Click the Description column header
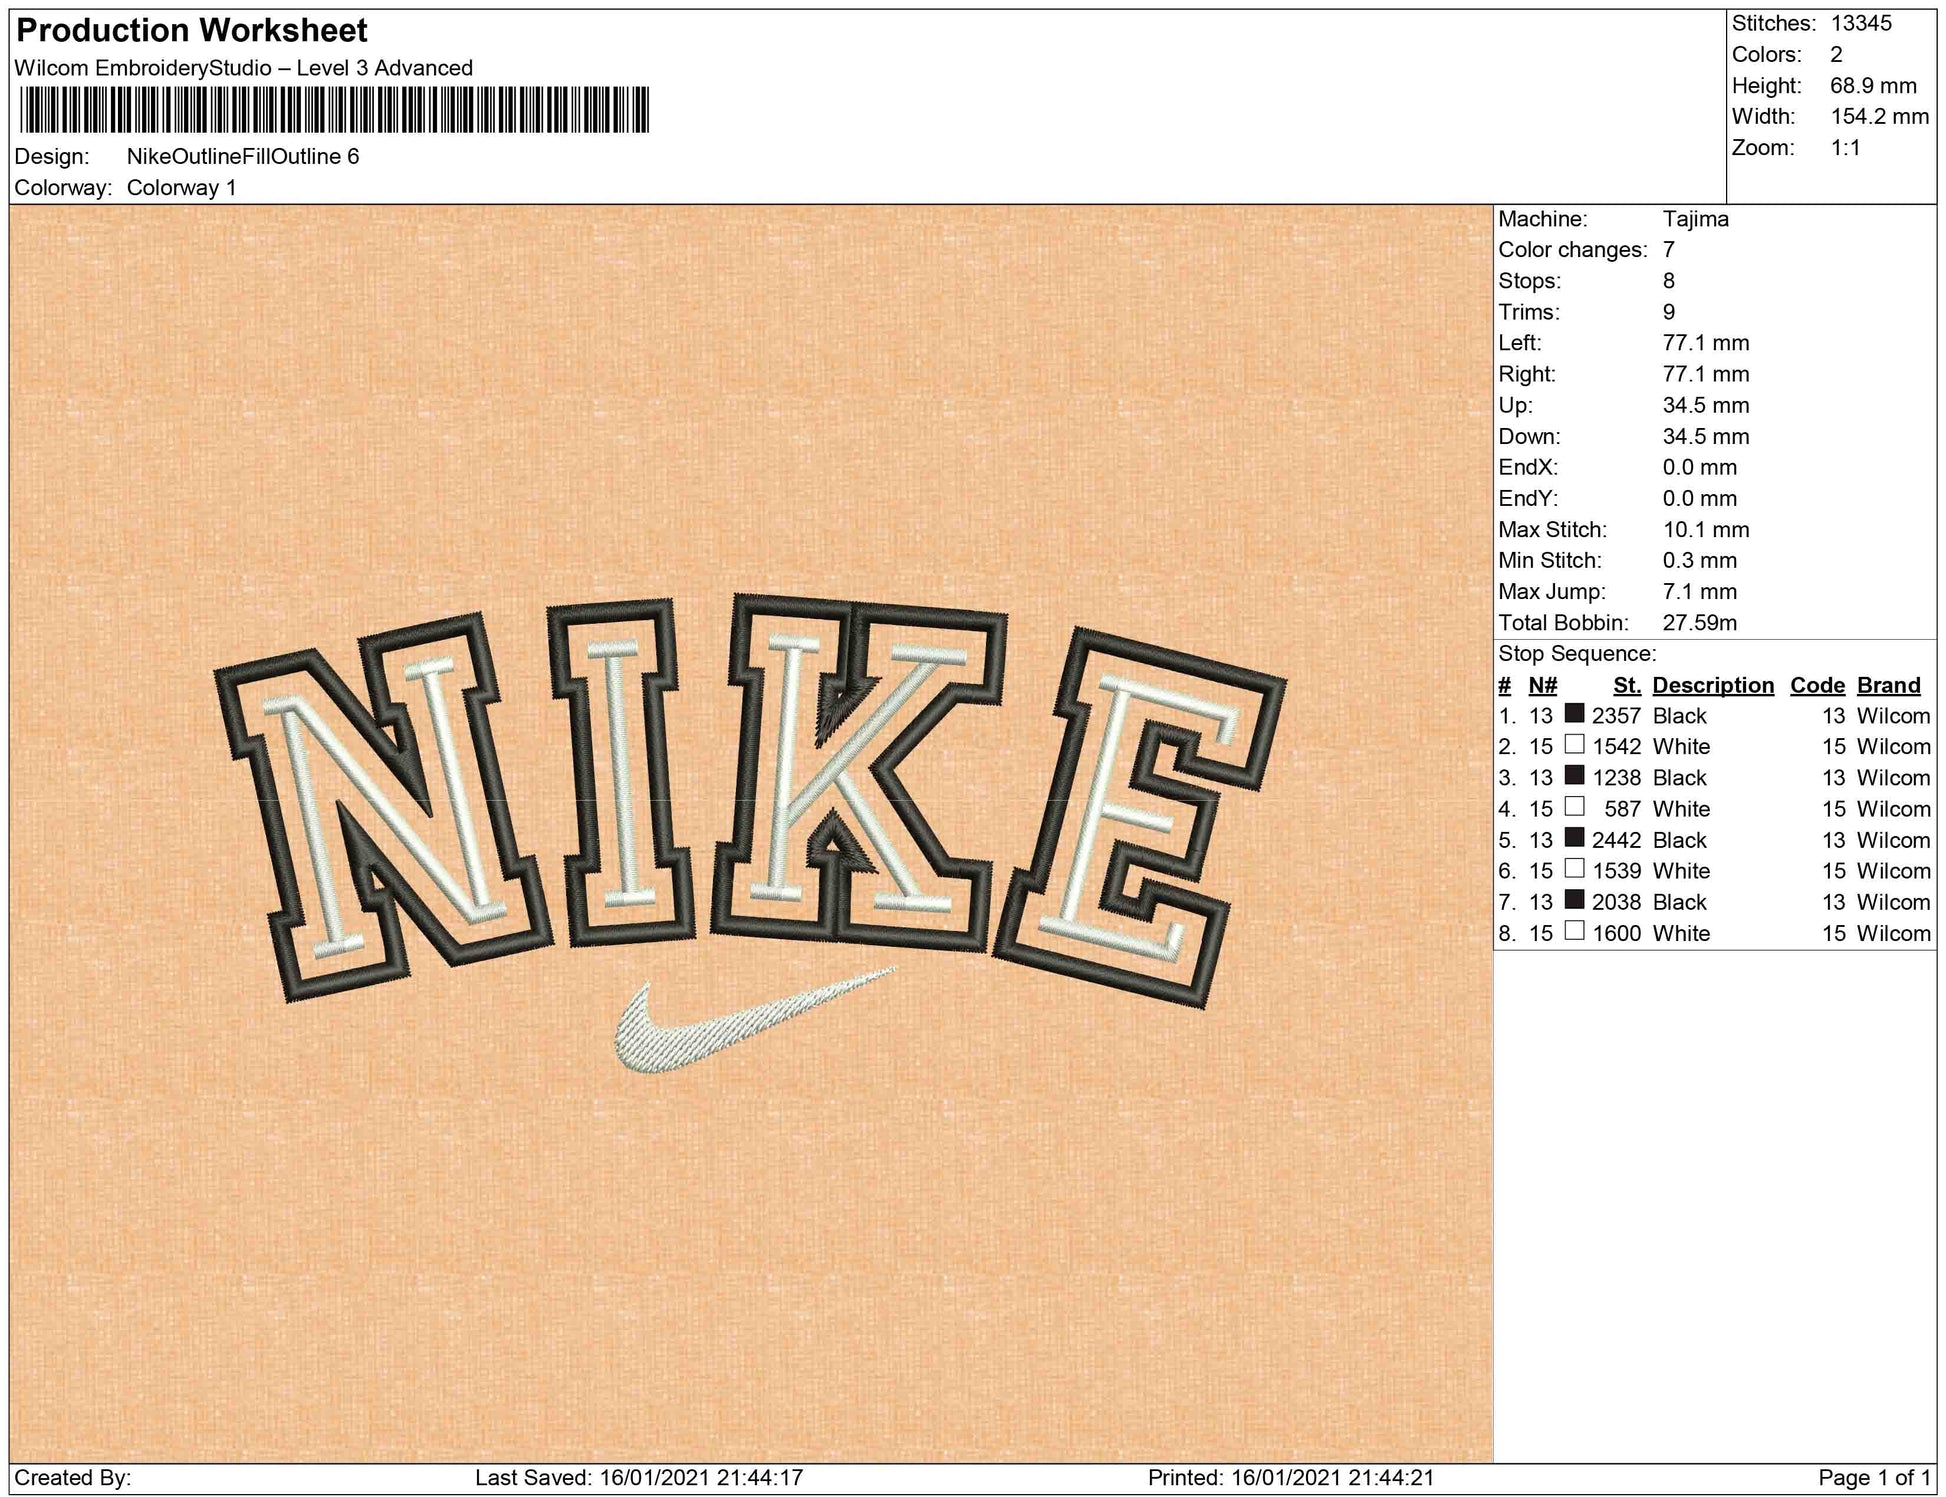Viewport: 1946px width, 1497px height. 1712,685
